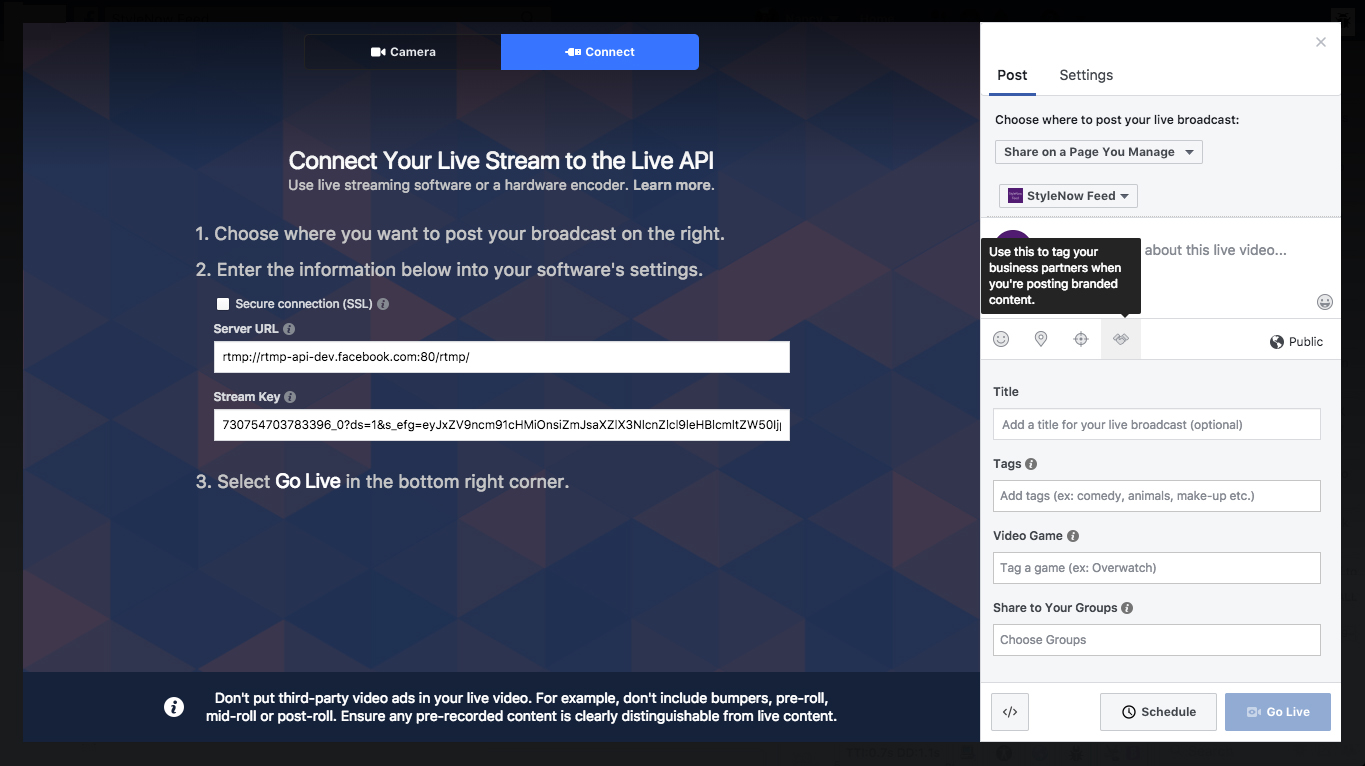
Task: Follow the Learn more link
Action: [672, 185]
